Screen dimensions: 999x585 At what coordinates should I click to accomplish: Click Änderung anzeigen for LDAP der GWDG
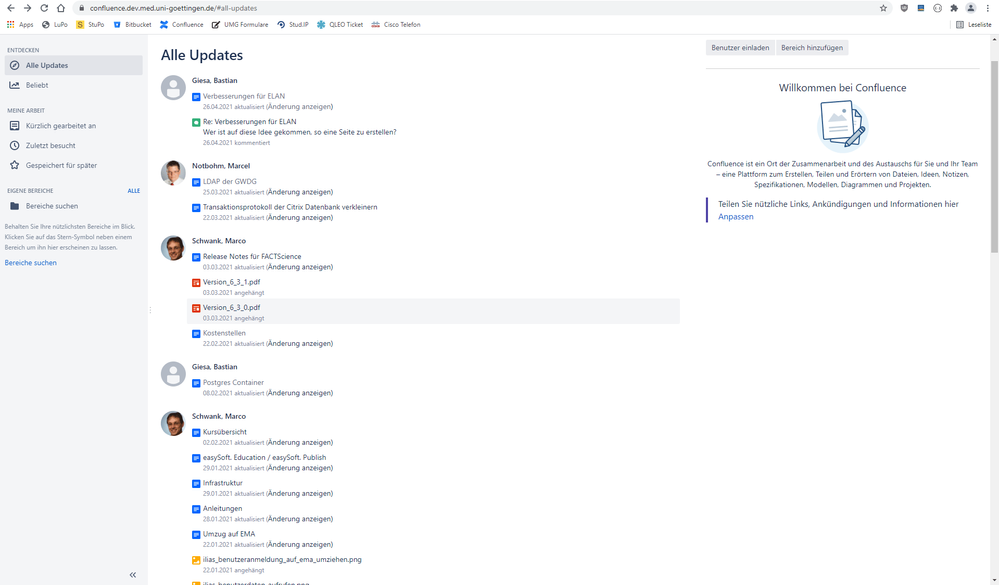[299, 192]
